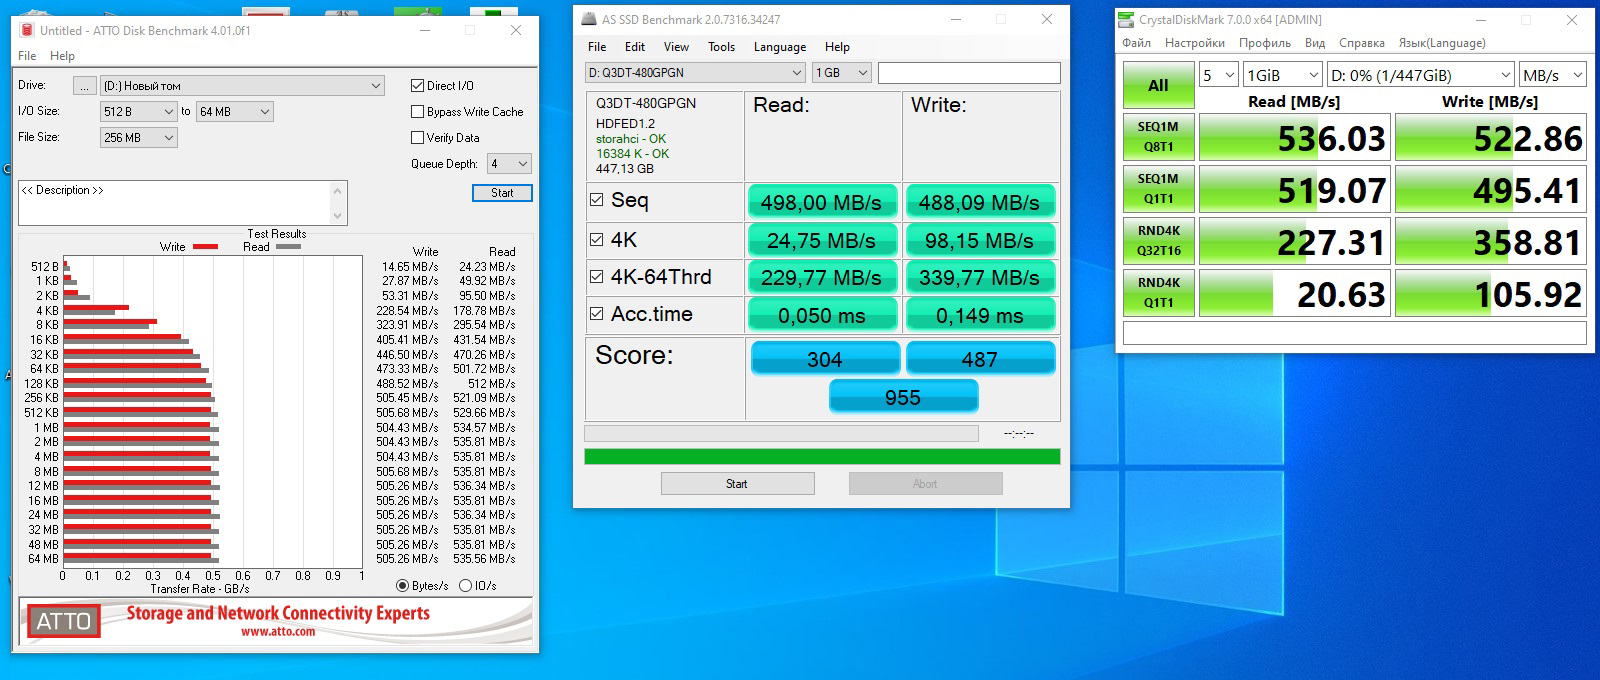
Task: Click the ATTO Description text field
Action: coord(175,203)
